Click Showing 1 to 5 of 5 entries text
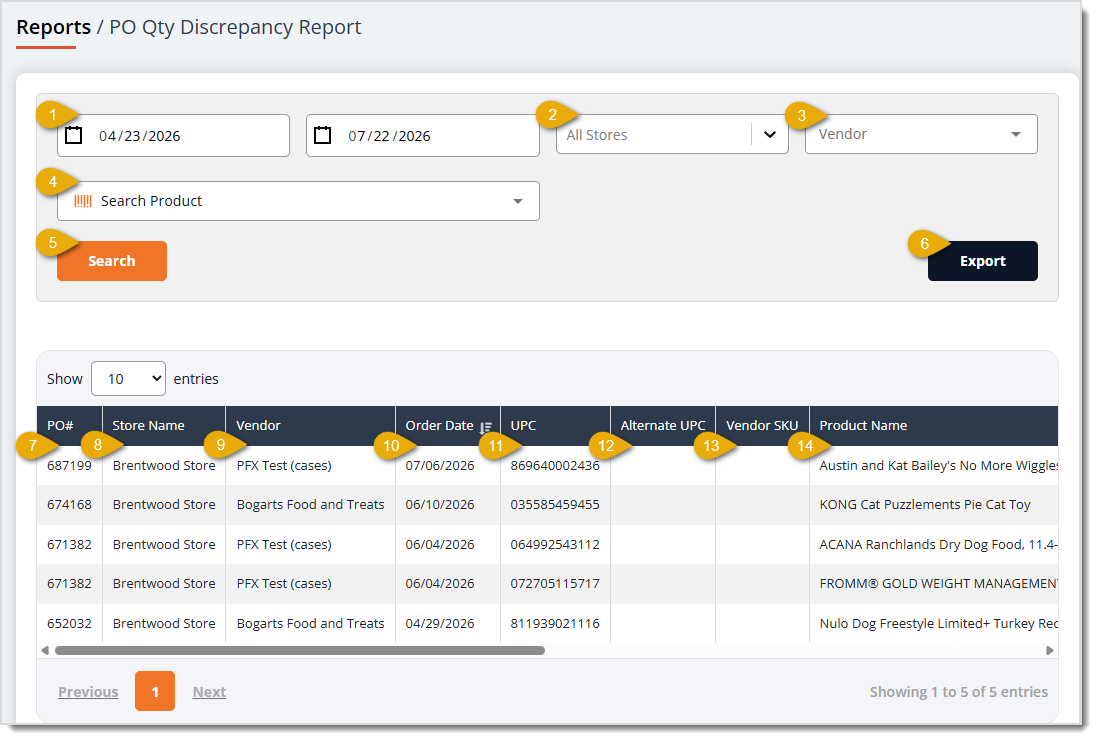Screen dimensions: 1097x740 coord(958,692)
